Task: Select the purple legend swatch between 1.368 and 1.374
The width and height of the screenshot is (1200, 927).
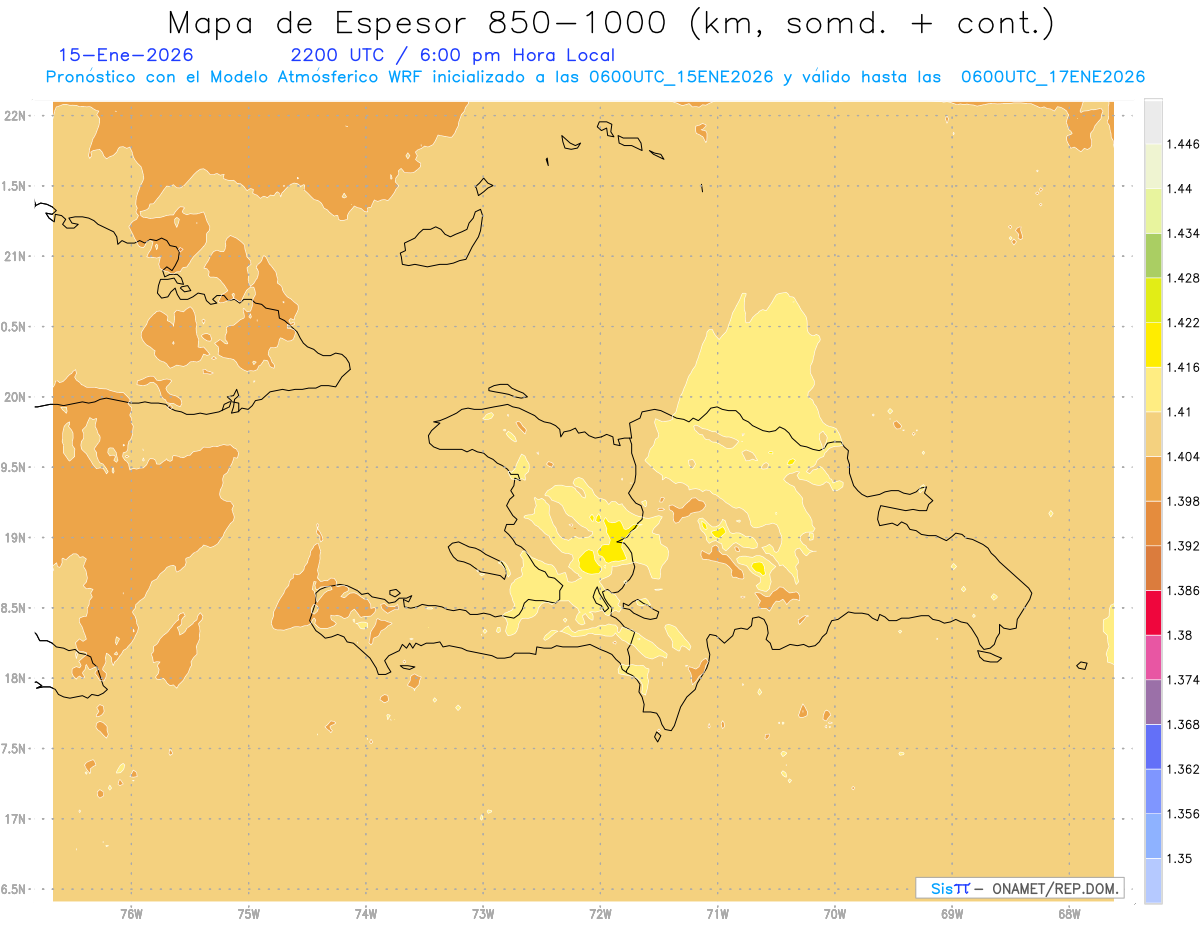Action: (x=1152, y=702)
